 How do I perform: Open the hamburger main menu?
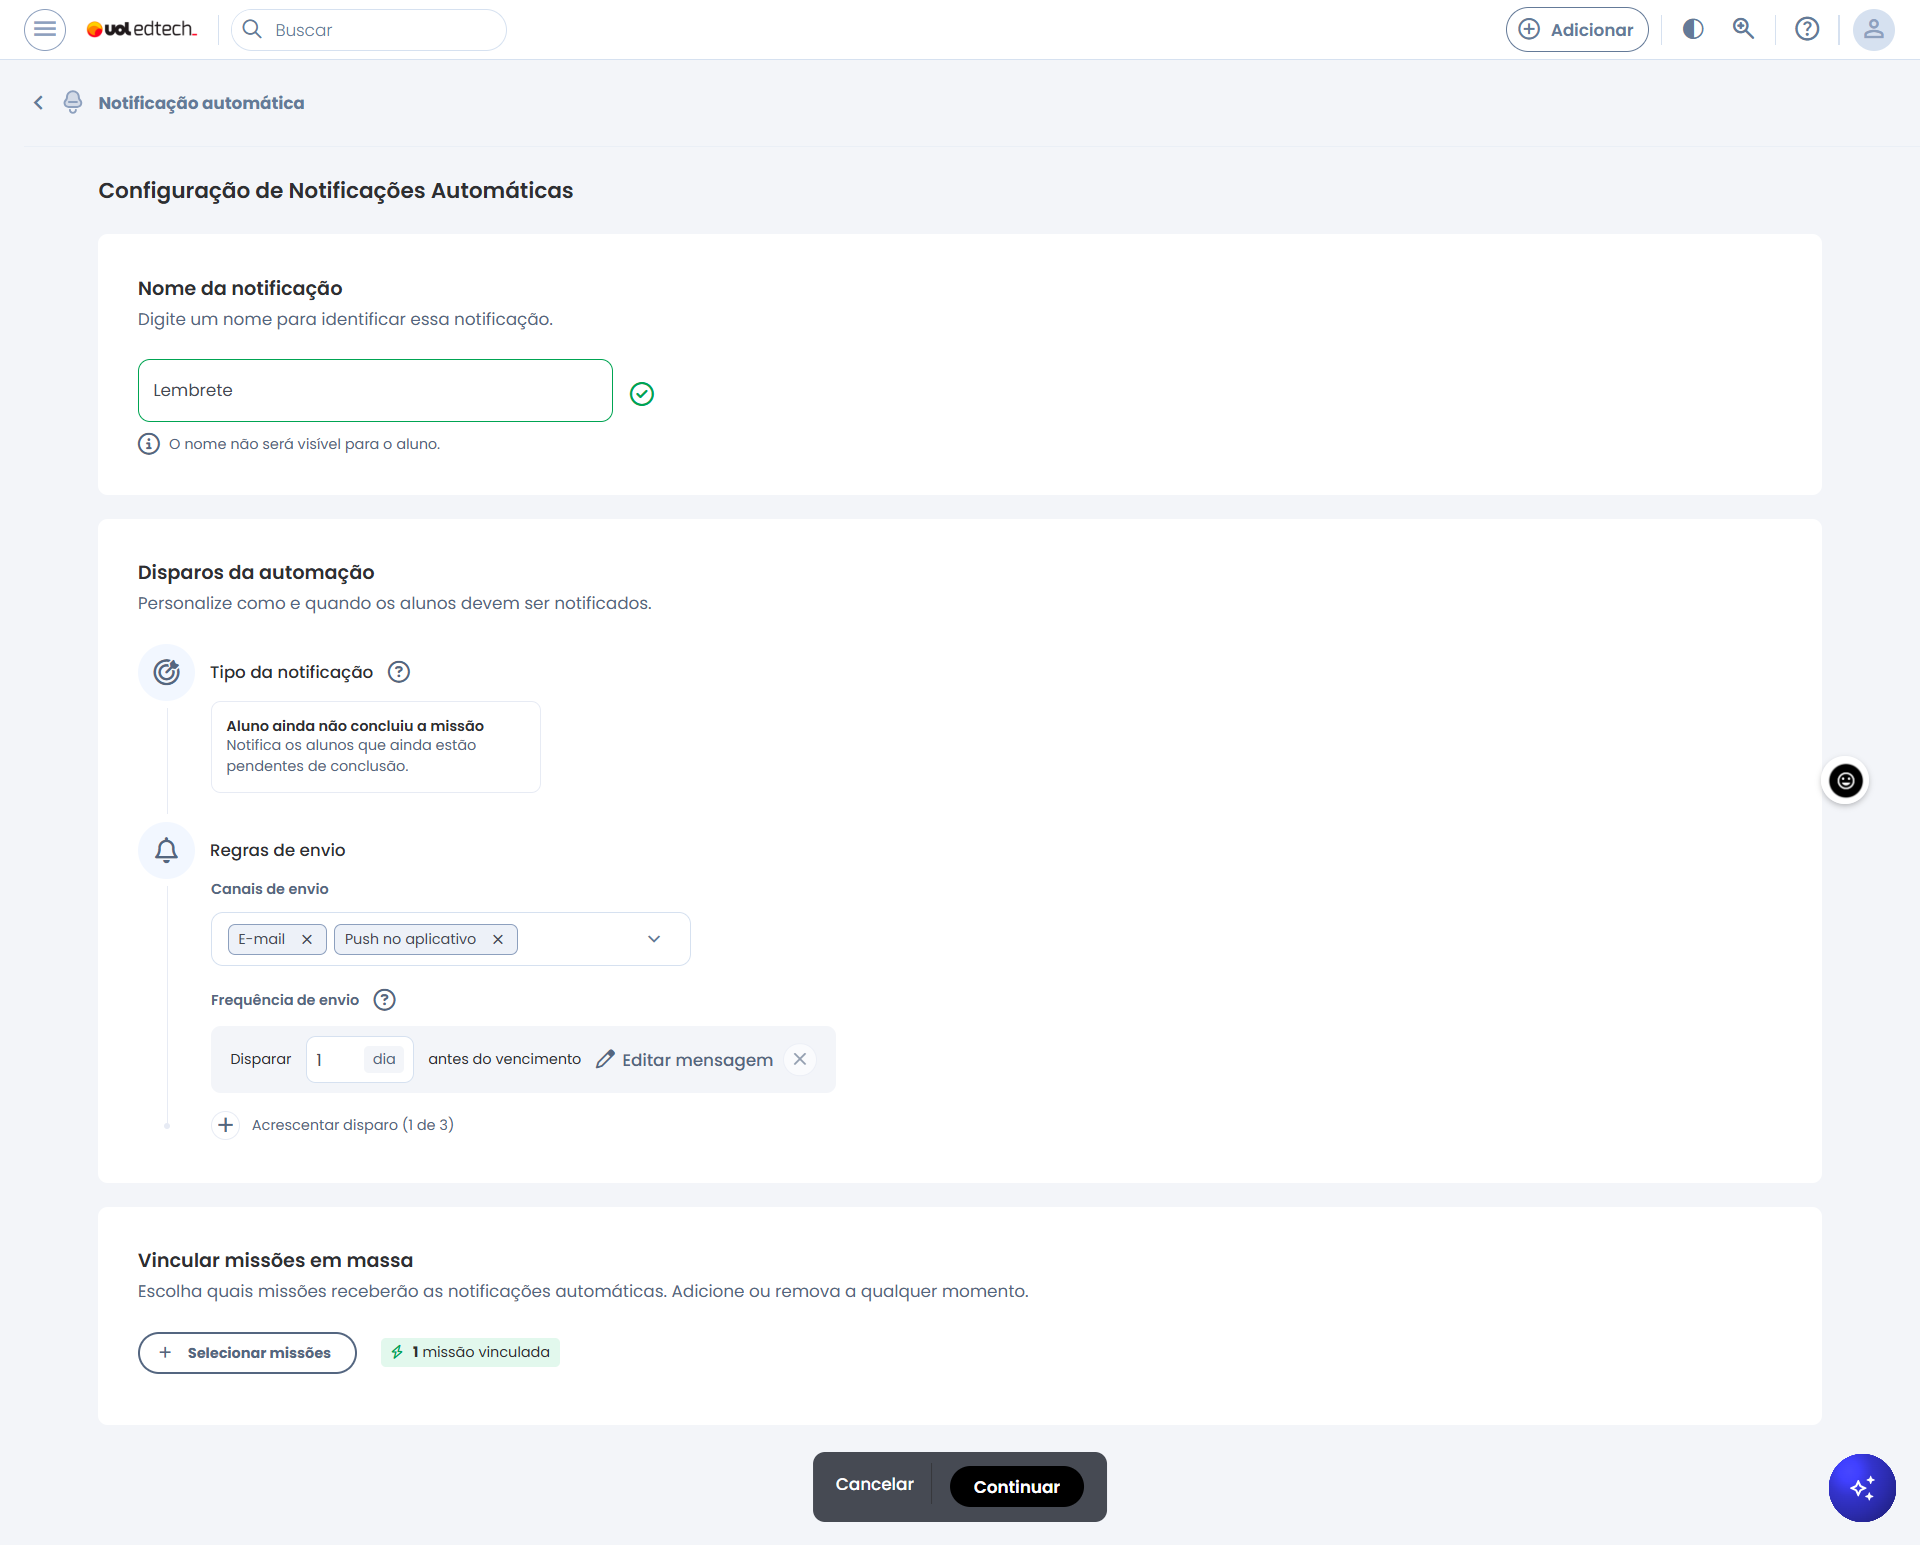pos(45,29)
